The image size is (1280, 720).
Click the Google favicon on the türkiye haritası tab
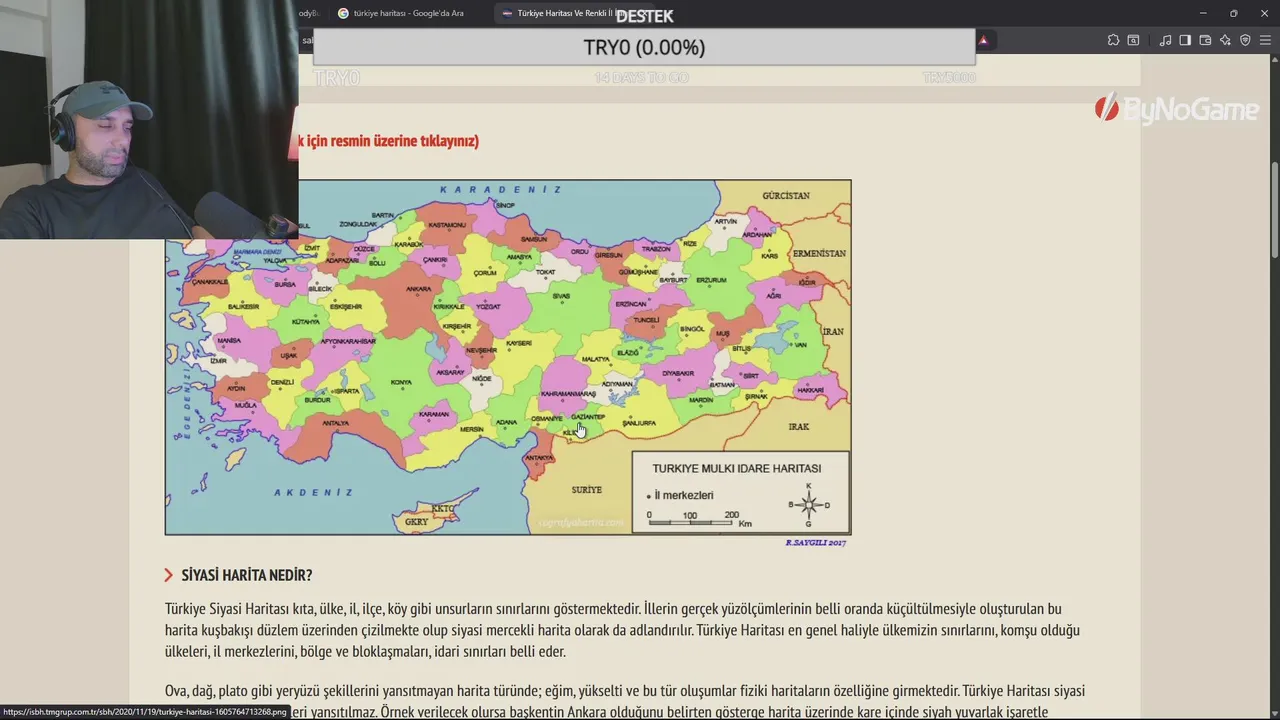point(343,13)
